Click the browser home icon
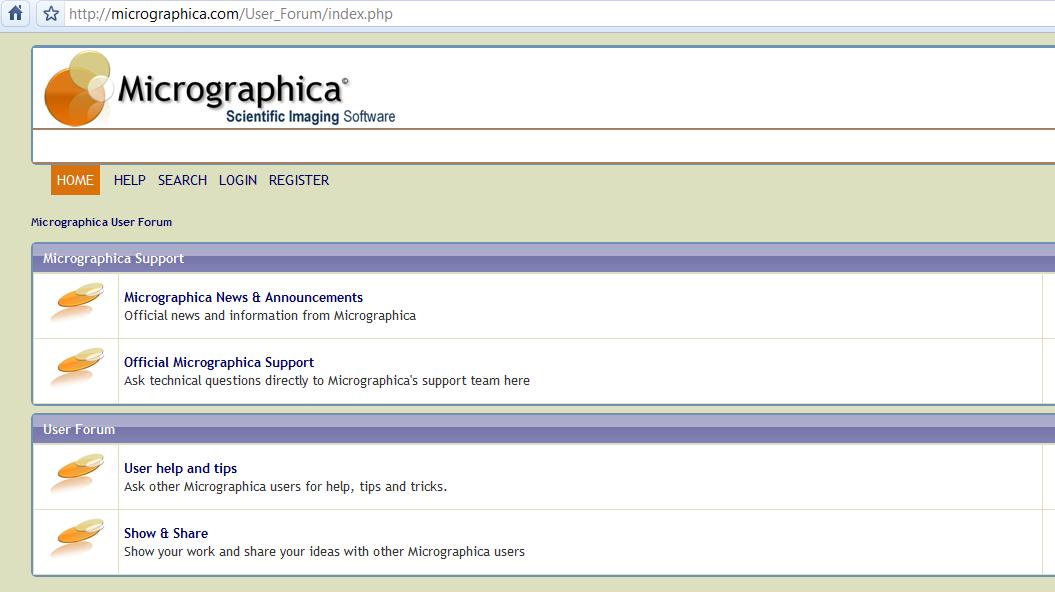The width and height of the screenshot is (1055, 592). pos(15,13)
